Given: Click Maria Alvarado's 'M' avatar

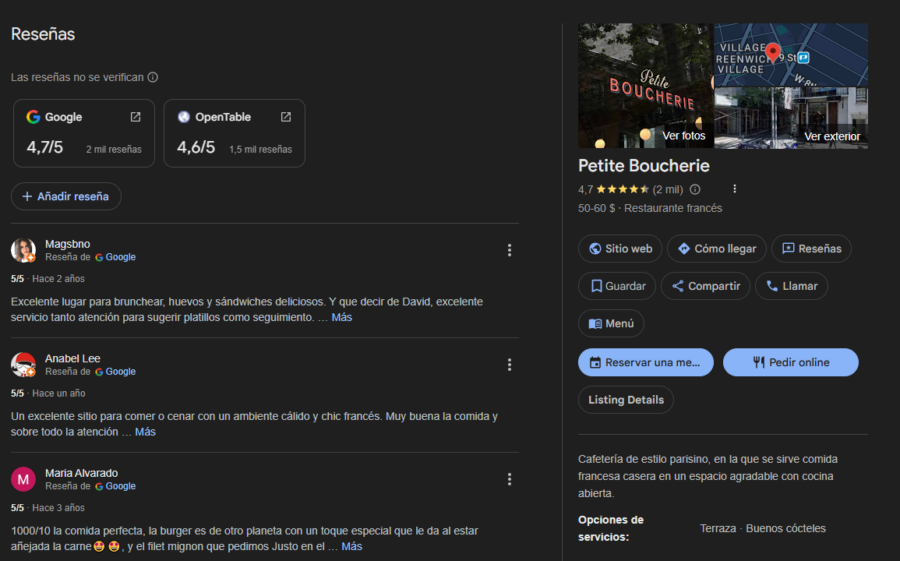Looking at the screenshot, I should point(24,479).
